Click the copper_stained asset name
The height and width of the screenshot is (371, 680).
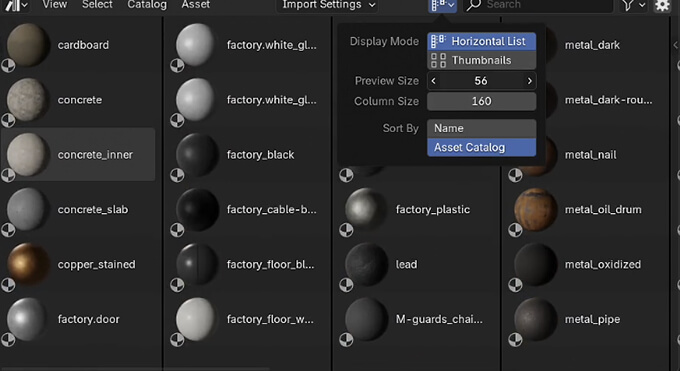pyautogui.click(x=96, y=265)
